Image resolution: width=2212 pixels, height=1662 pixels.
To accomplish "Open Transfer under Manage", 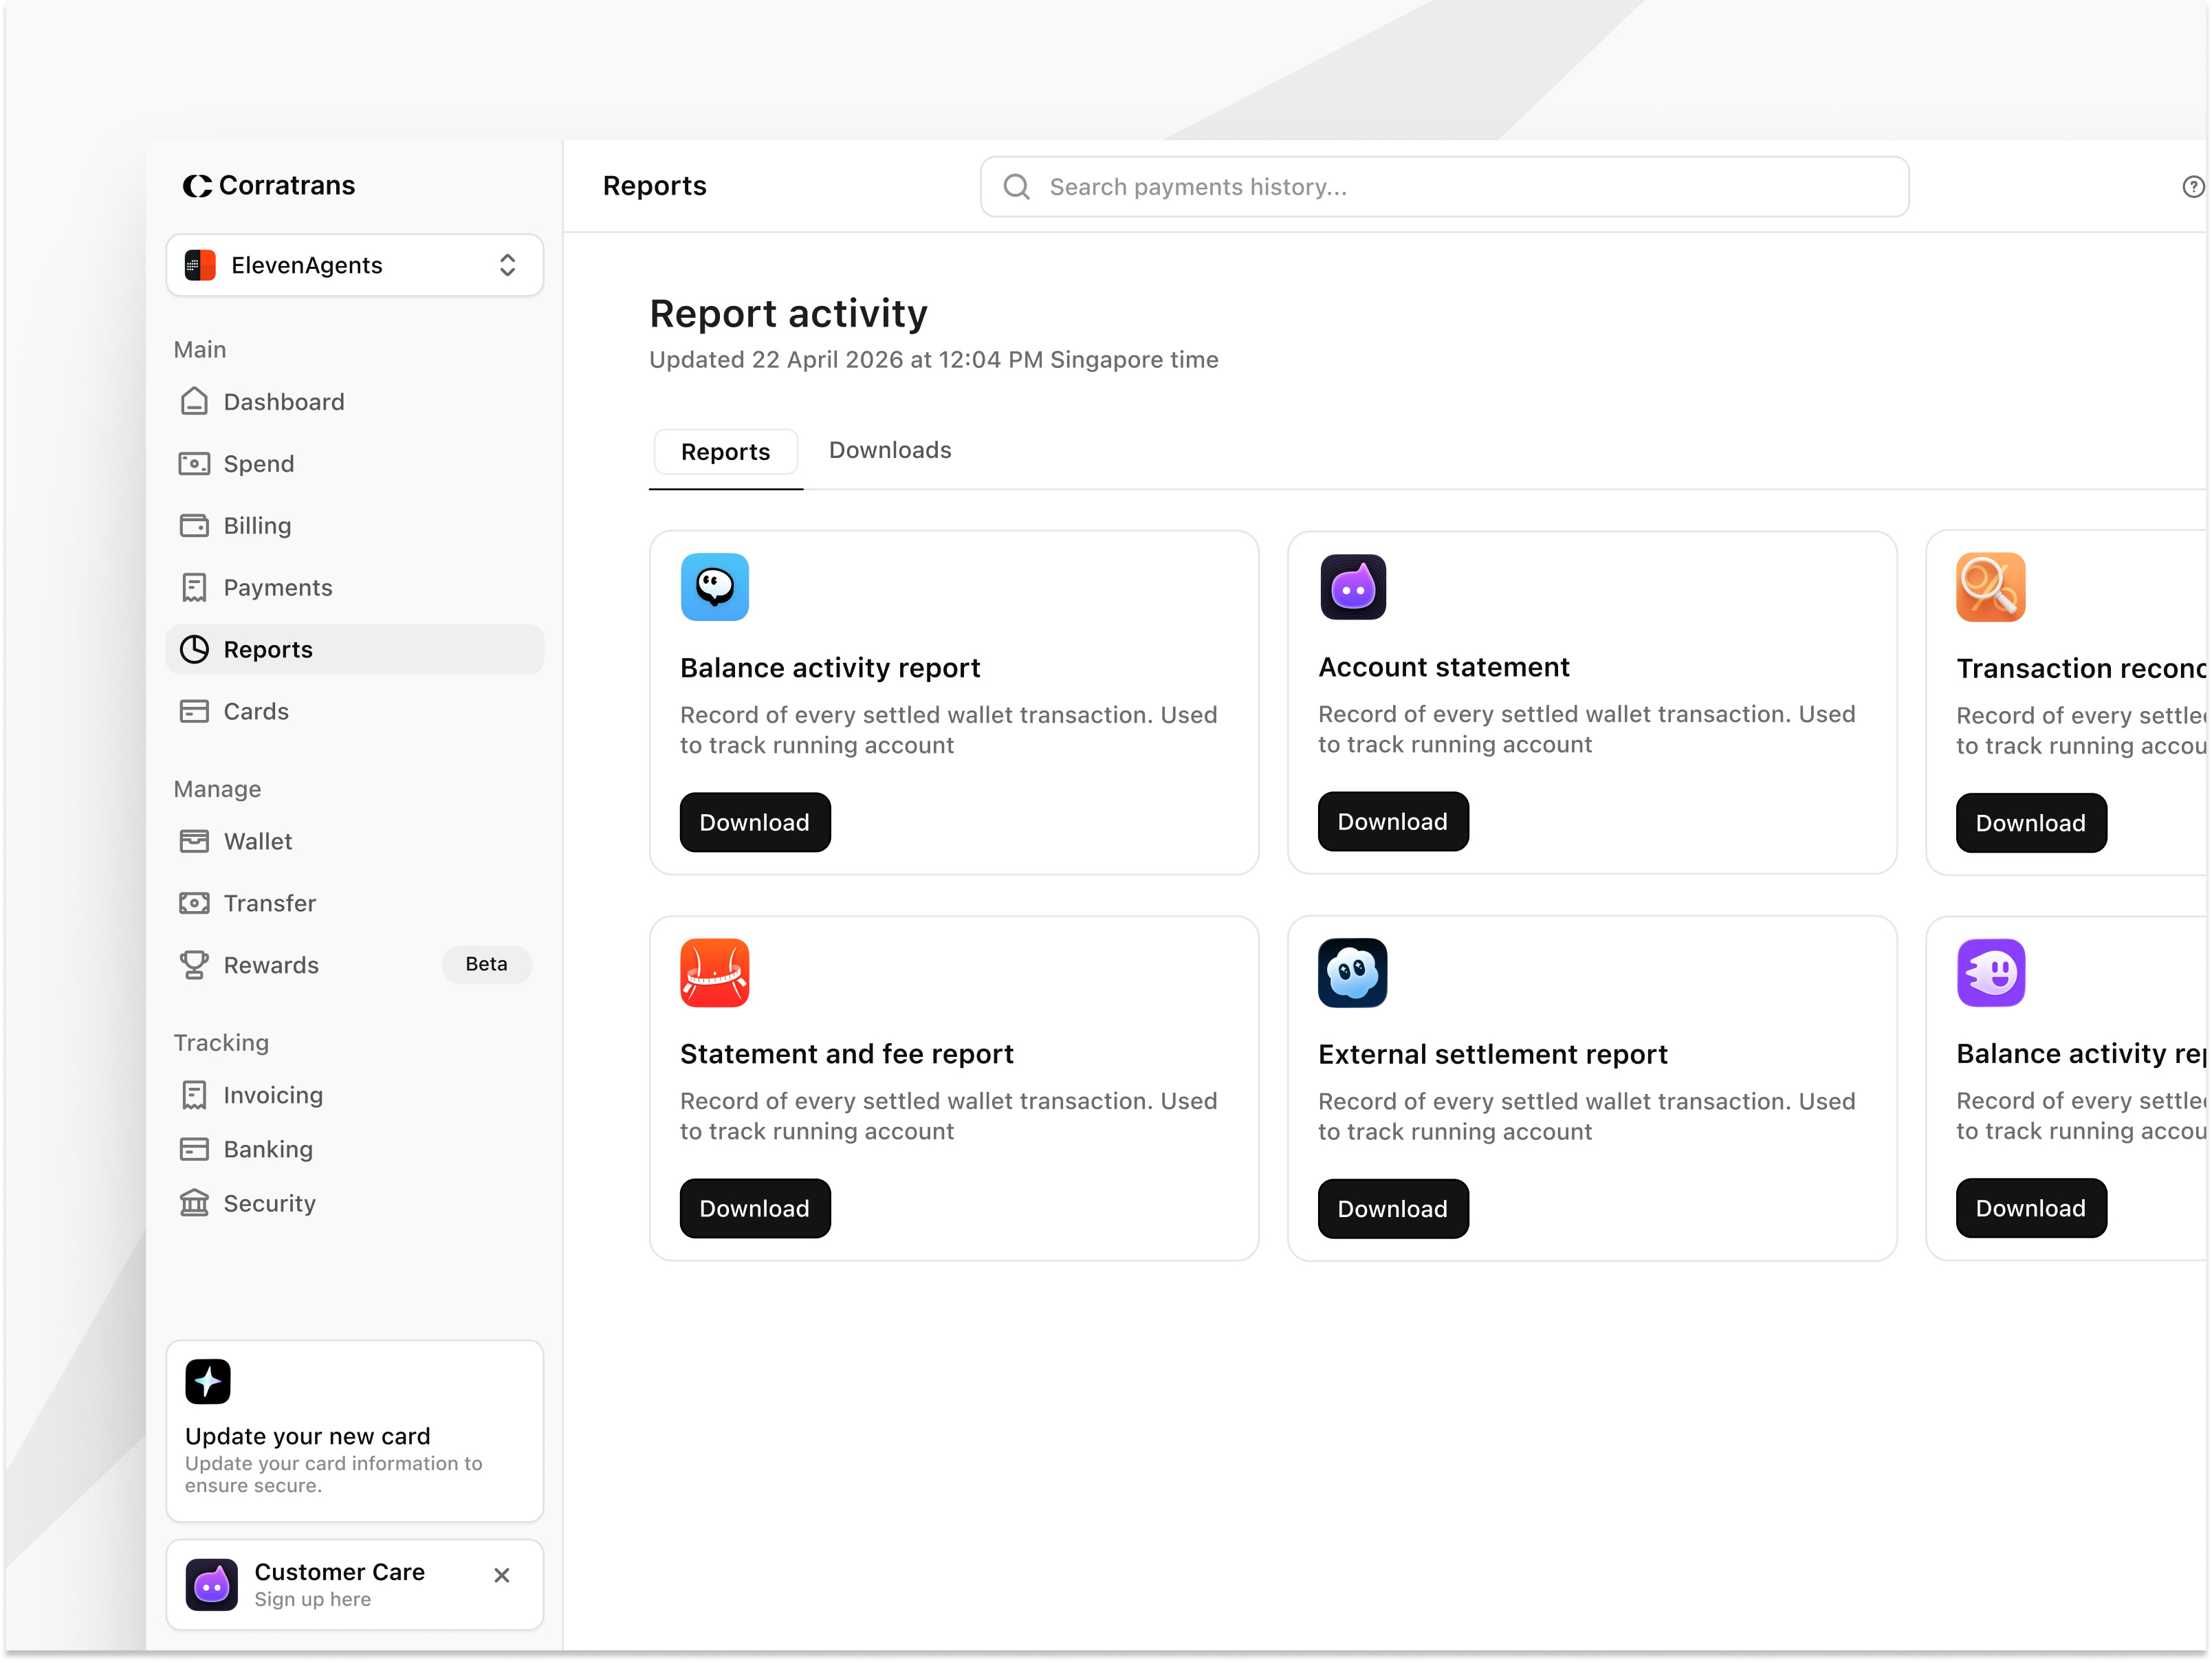I will pos(355,903).
